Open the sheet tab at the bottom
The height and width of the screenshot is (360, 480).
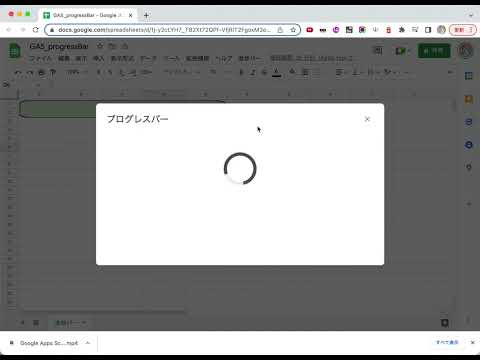click(70, 323)
